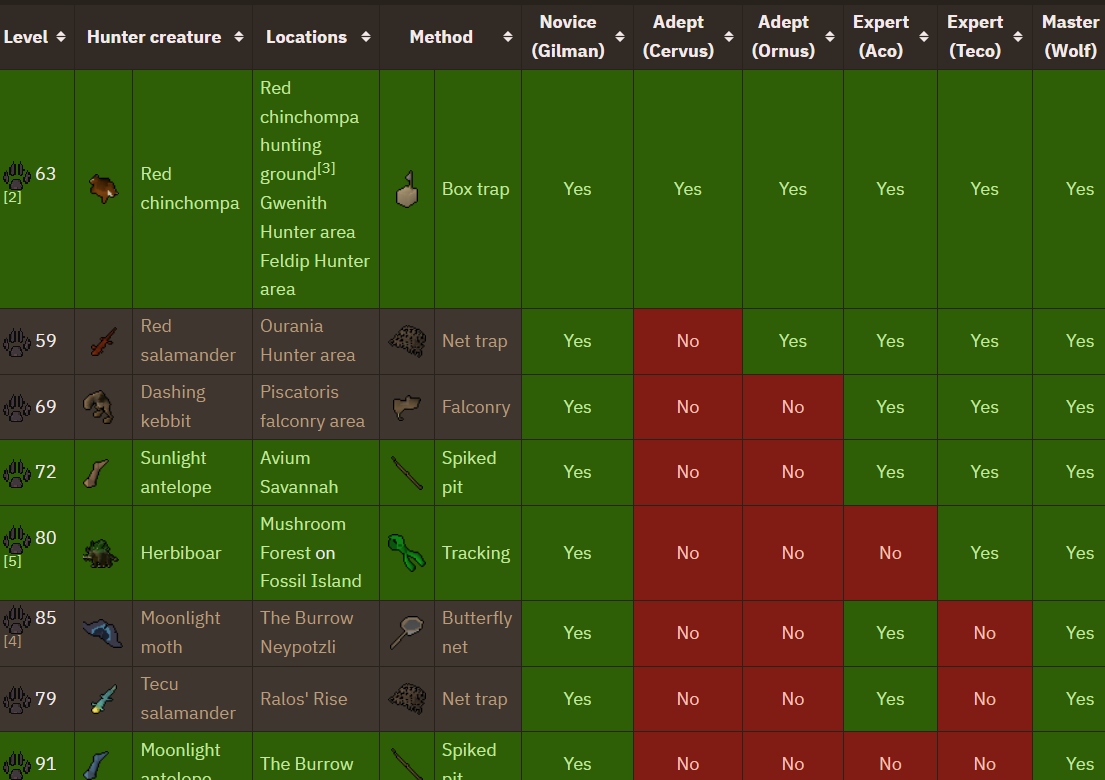Click the Box trap method icon
The height and width of the screenshot is (780, 1105).
pos(407,189)
